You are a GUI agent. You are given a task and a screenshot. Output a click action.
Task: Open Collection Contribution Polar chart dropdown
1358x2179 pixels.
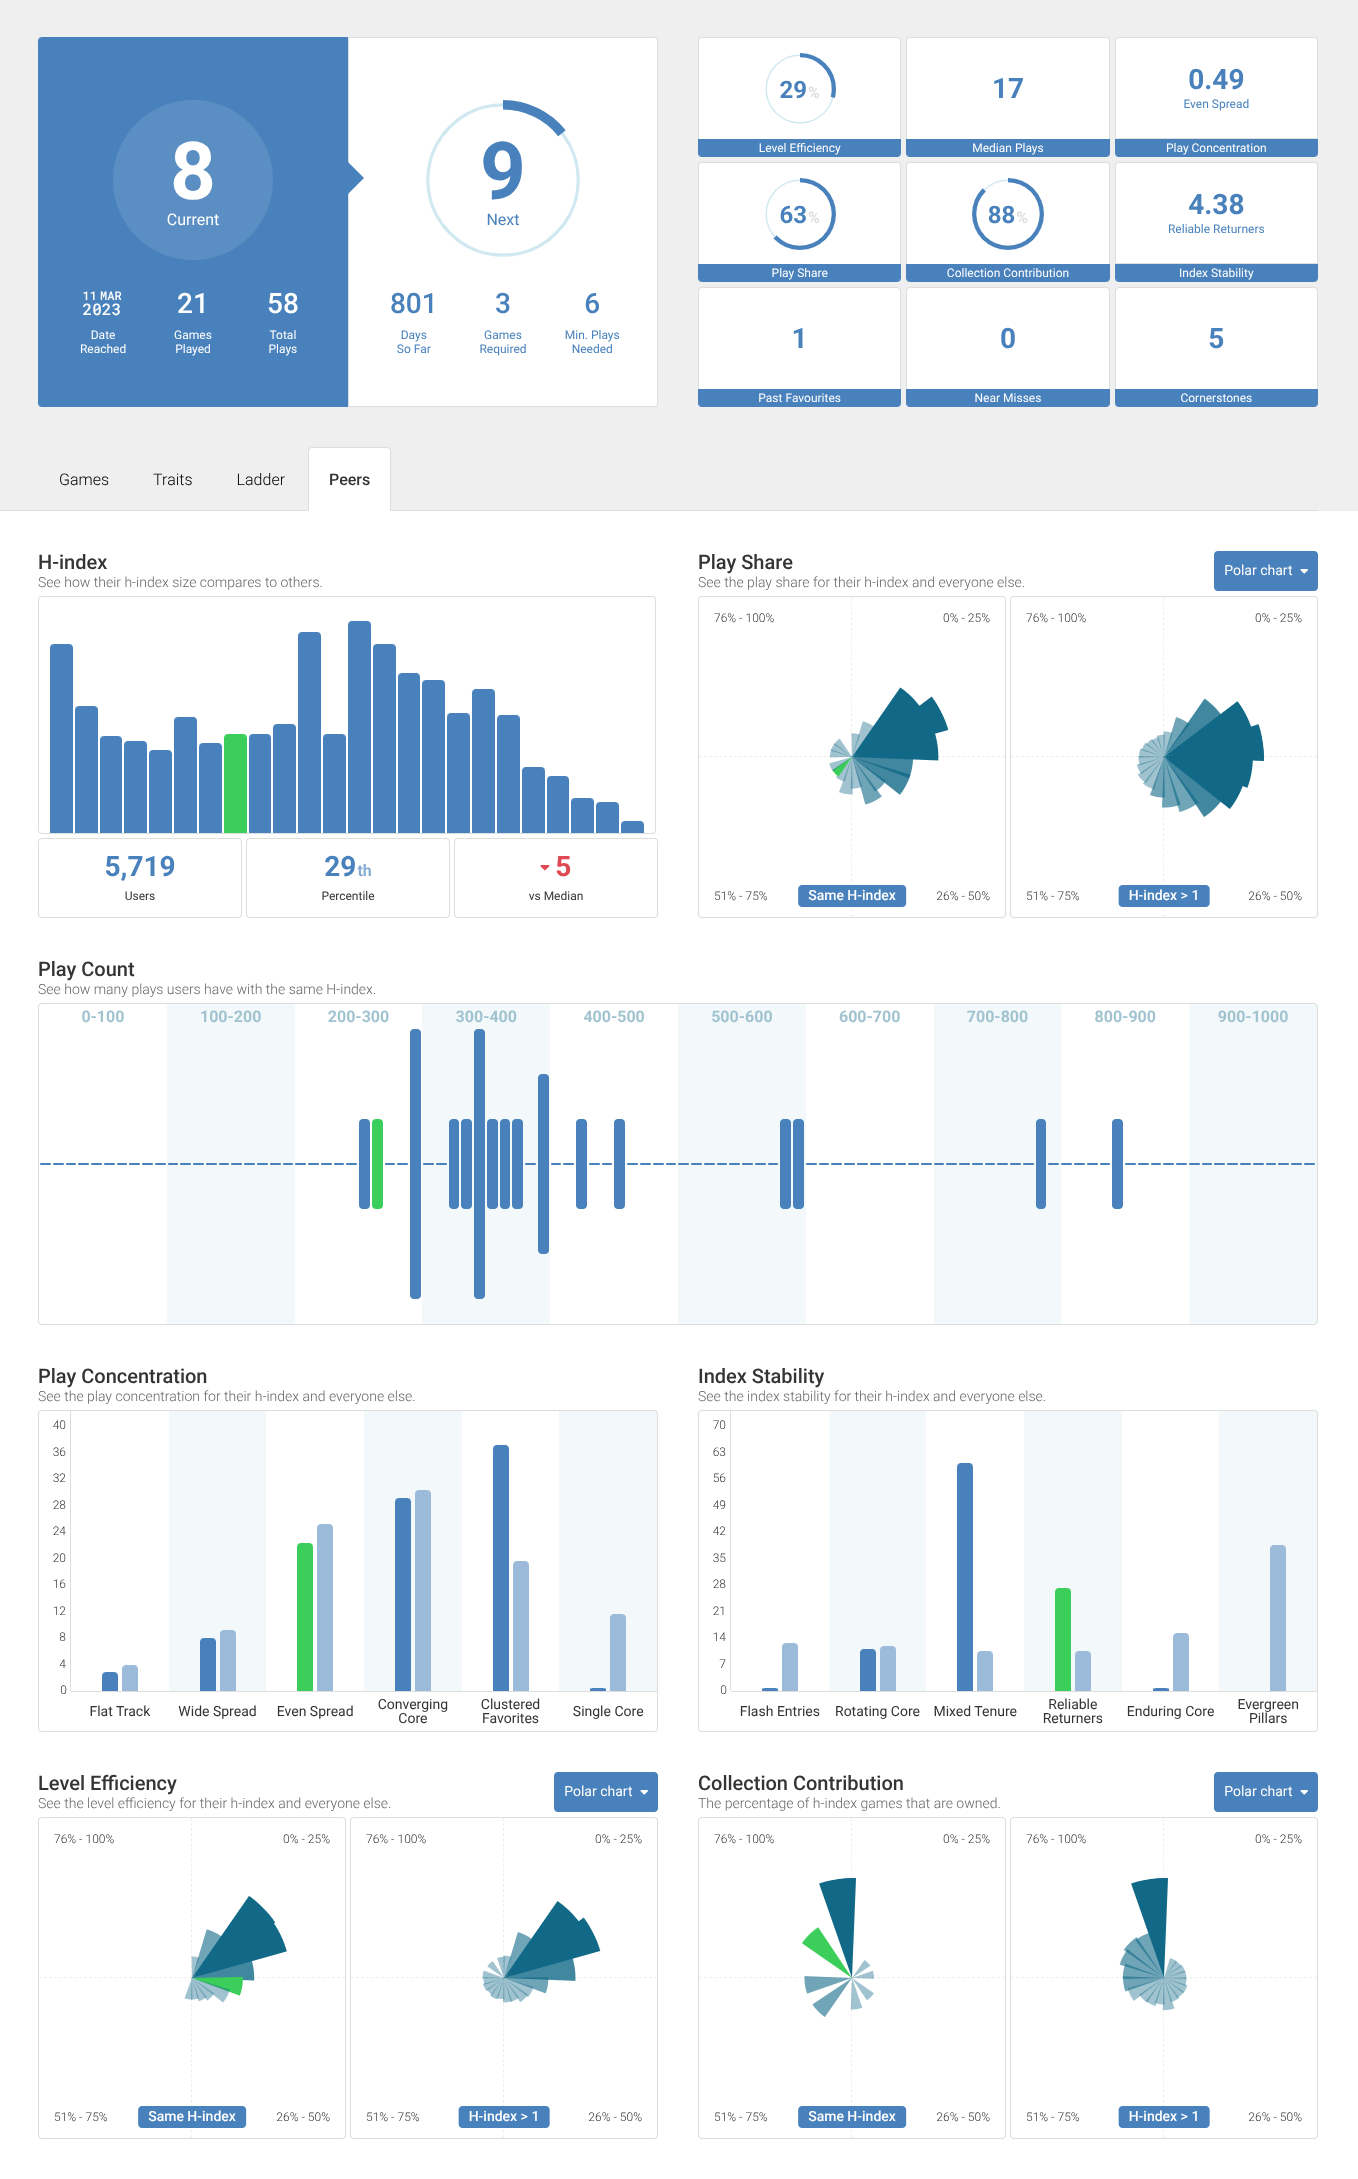tap(1265, 1792)
